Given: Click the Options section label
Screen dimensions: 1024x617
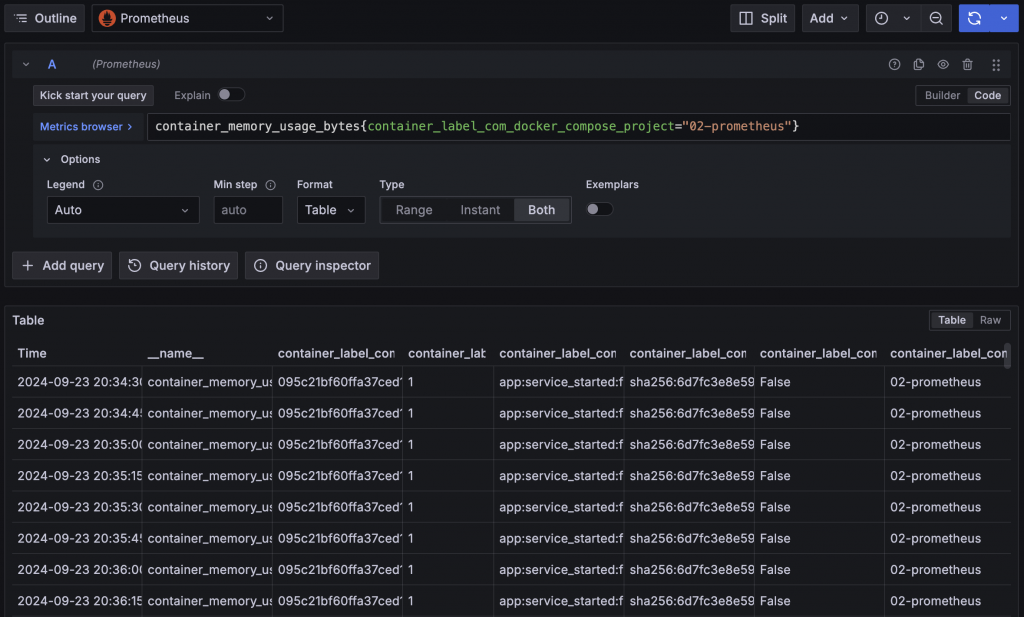Looking at the screenshot, I should click(80, 159).
